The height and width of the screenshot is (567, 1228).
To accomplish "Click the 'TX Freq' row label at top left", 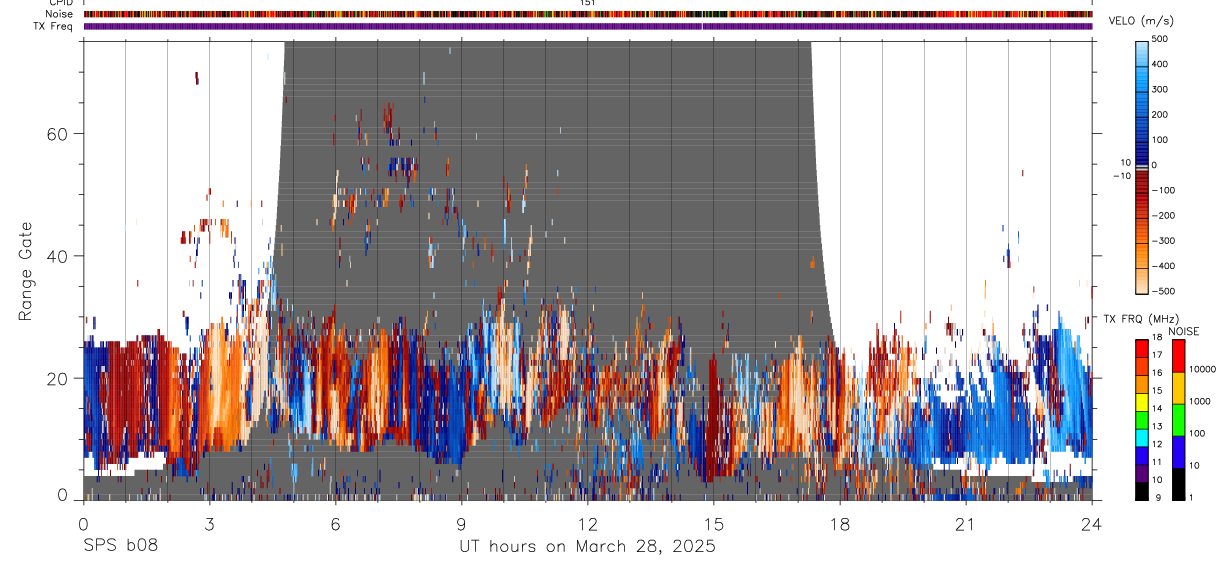I will coord(54,26).
